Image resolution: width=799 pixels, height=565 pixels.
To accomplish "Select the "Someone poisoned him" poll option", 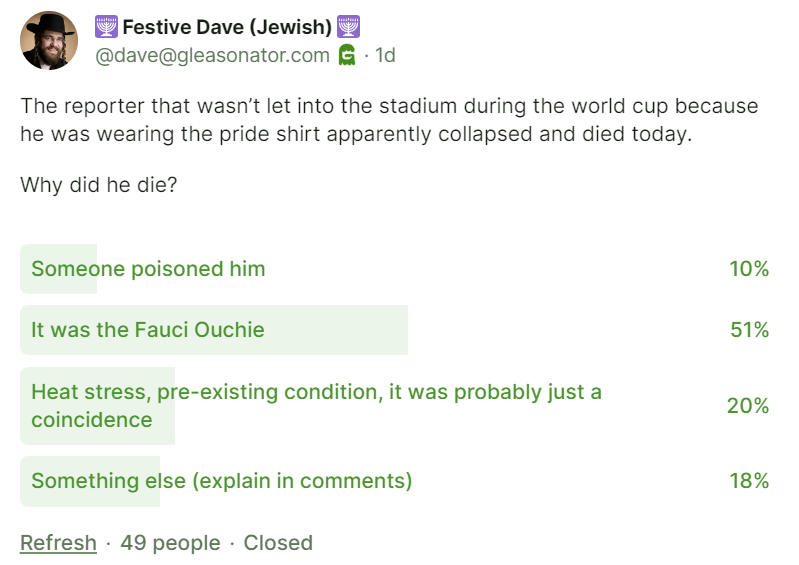I will click(148, 269).
